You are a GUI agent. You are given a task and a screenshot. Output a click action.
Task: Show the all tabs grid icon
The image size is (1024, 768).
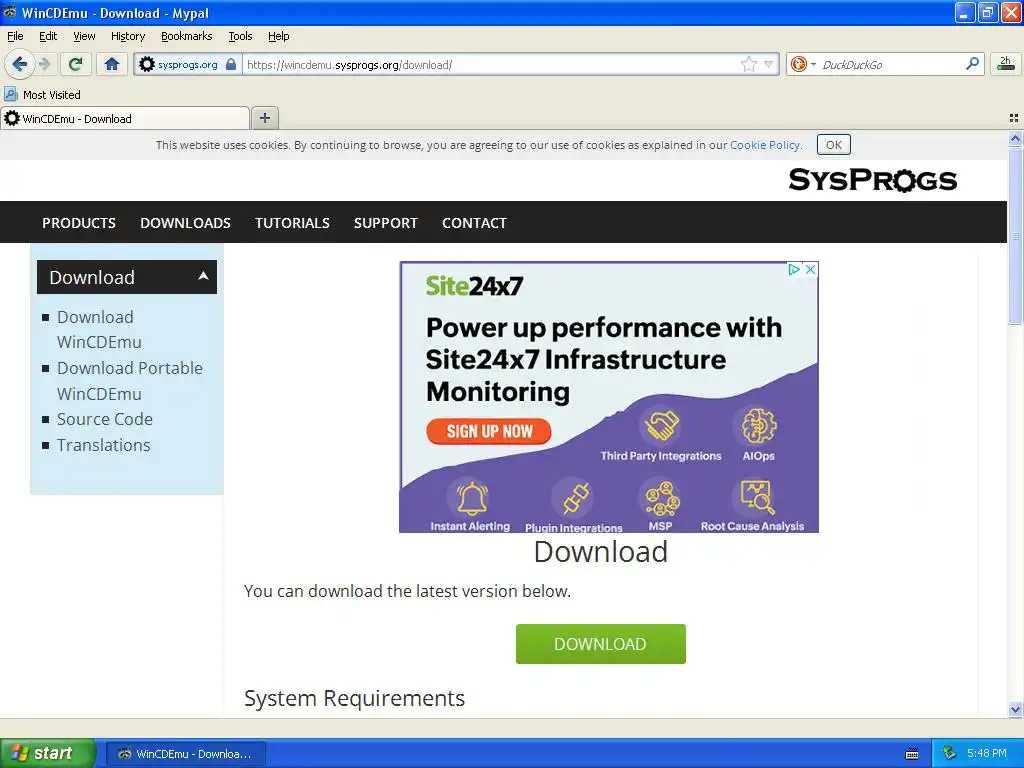tap(1014, 118)
